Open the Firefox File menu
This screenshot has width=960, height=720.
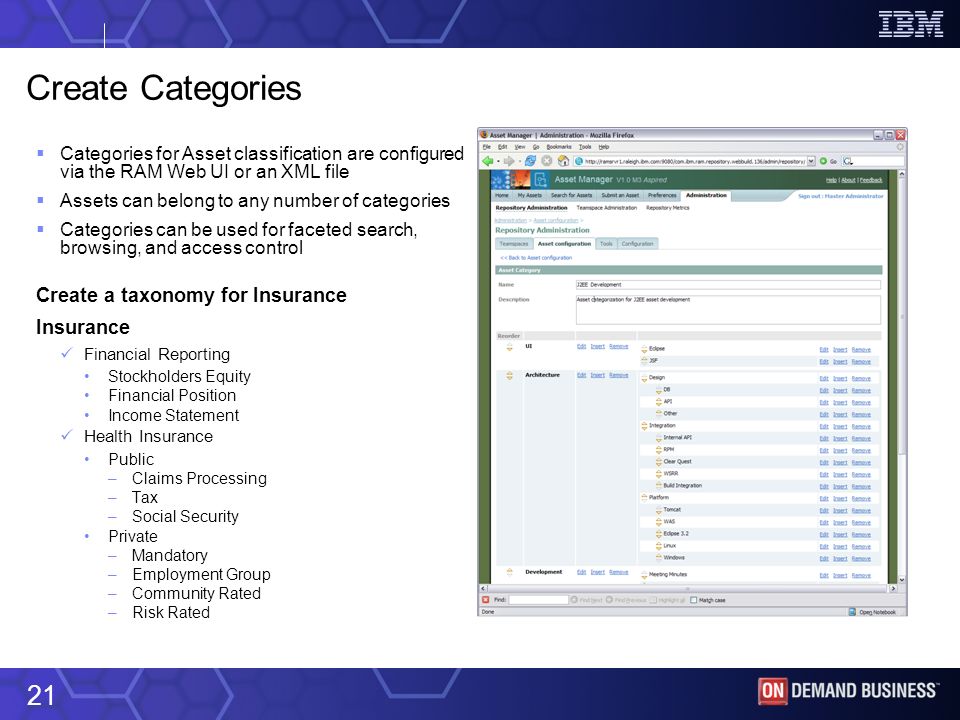click(x=487, y=147)
